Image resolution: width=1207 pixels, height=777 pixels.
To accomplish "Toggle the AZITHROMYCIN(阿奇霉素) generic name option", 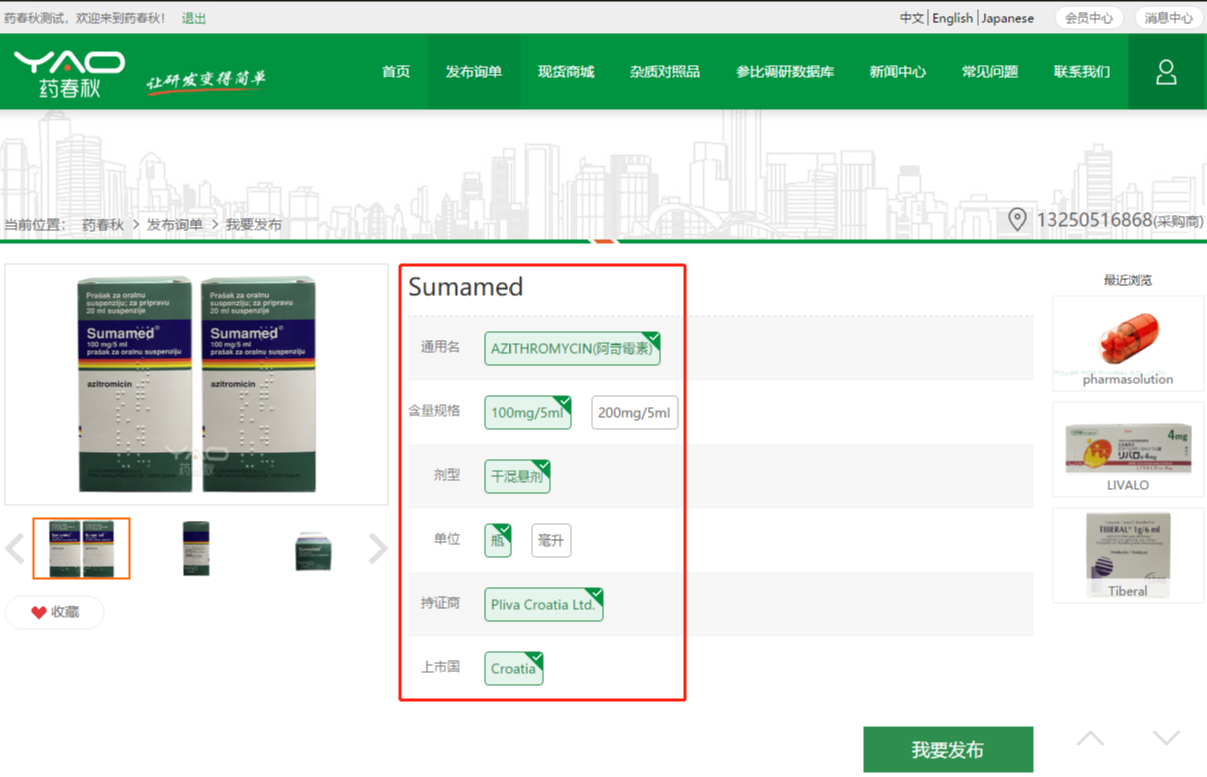I will (x=572, y=349).
